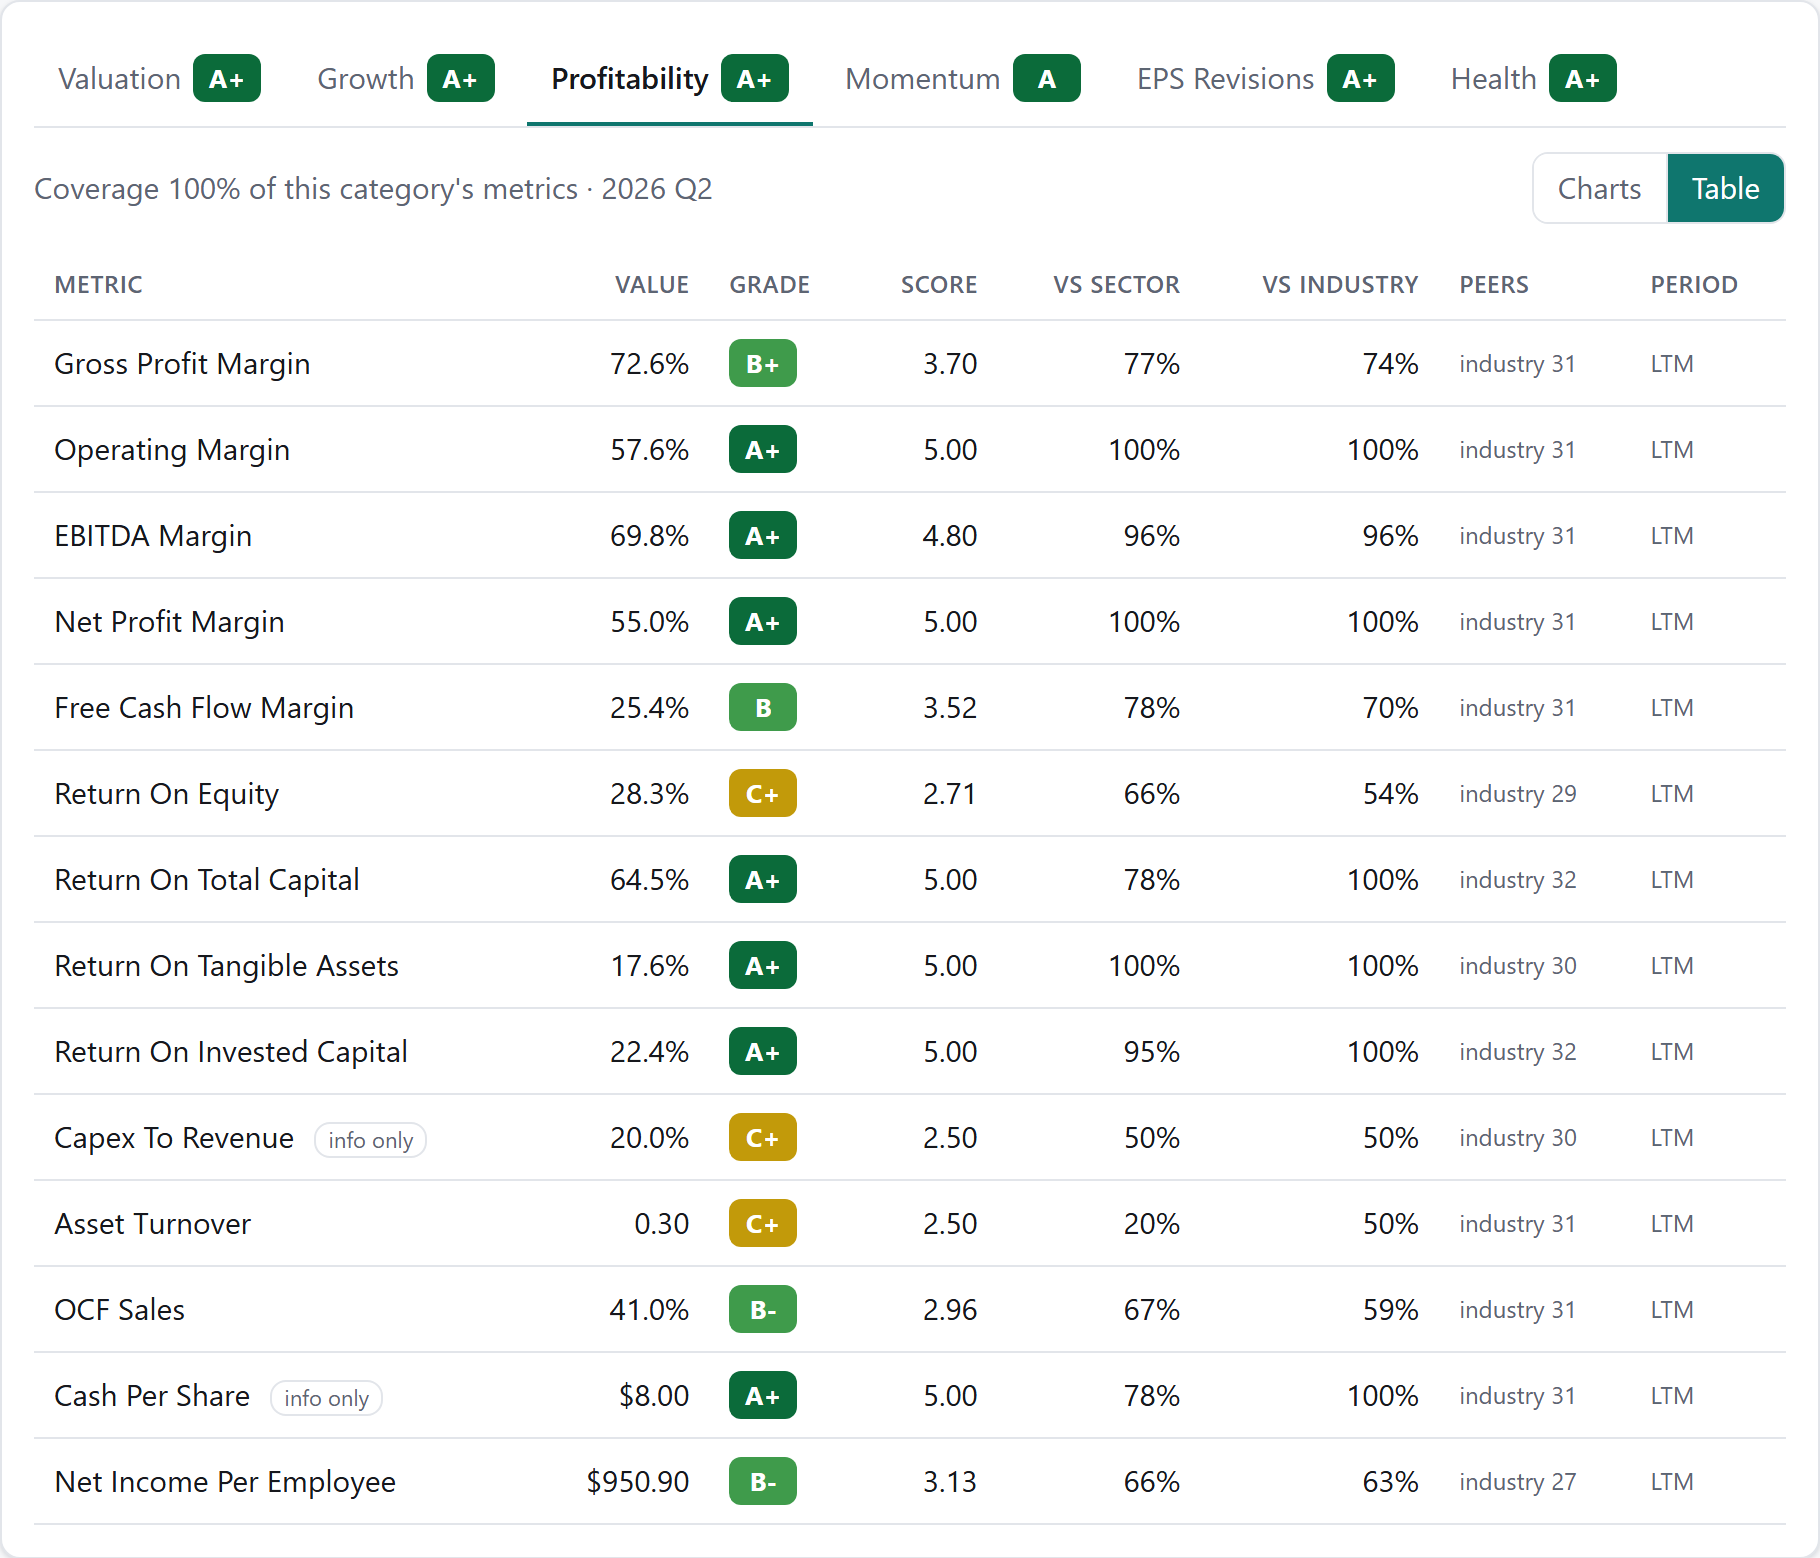Select Return On Invested Capital metric name

tap(231, 1052)
